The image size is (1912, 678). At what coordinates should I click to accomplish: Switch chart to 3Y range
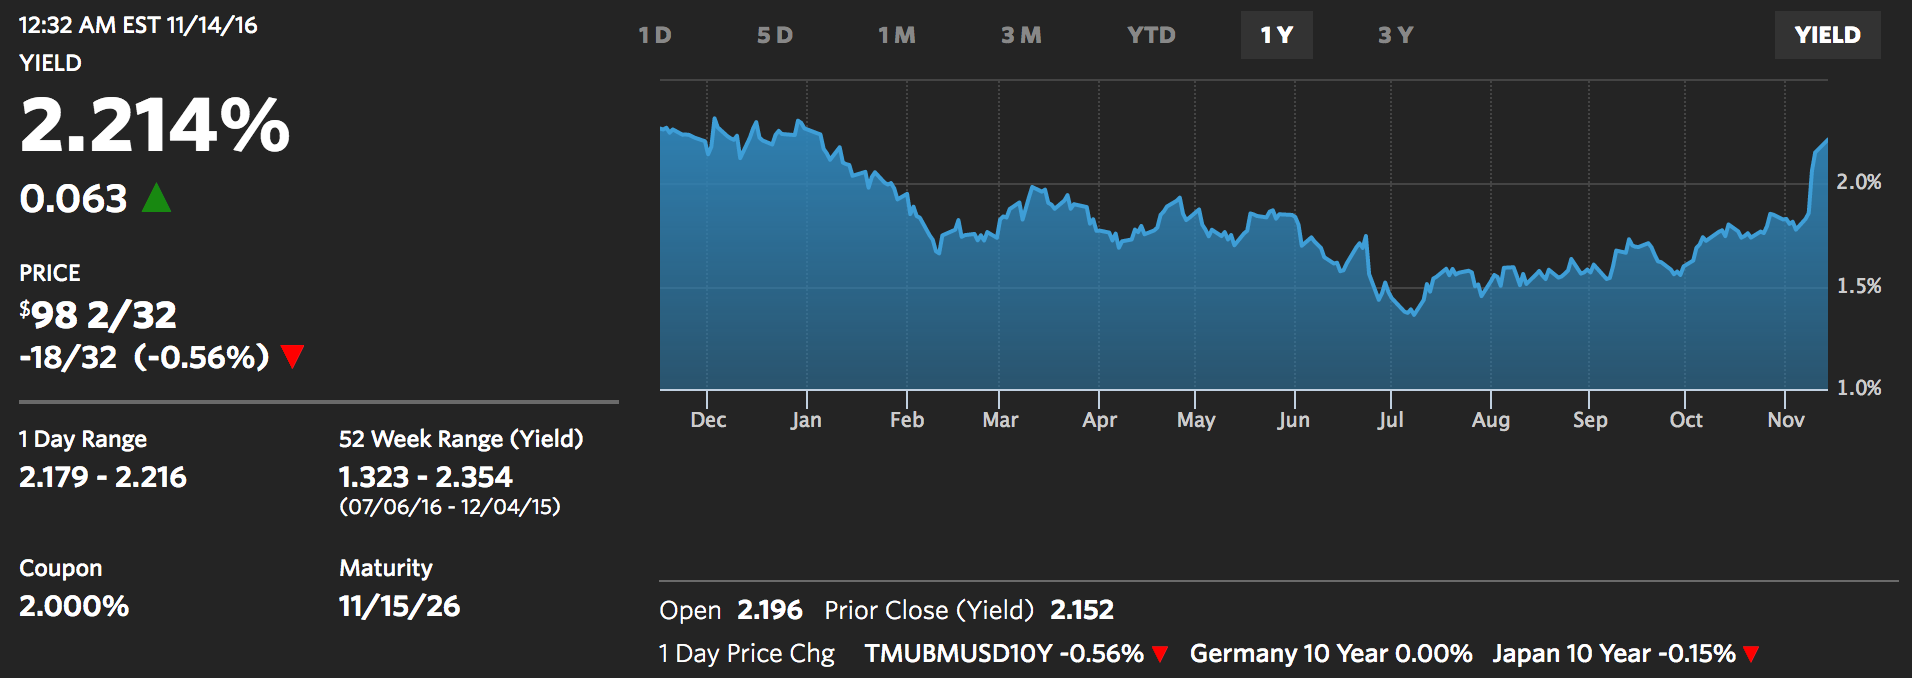tap(1395, 35)
